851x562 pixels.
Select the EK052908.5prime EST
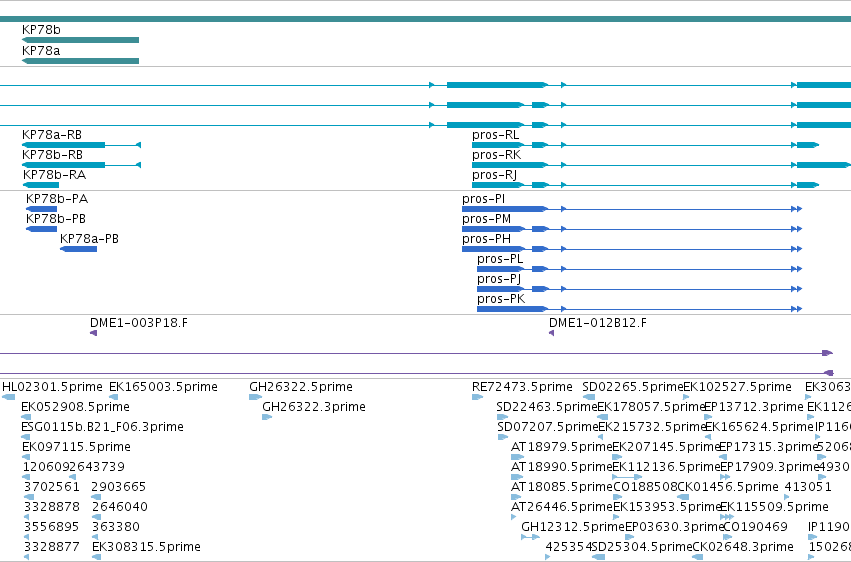(x=25, y=417)
